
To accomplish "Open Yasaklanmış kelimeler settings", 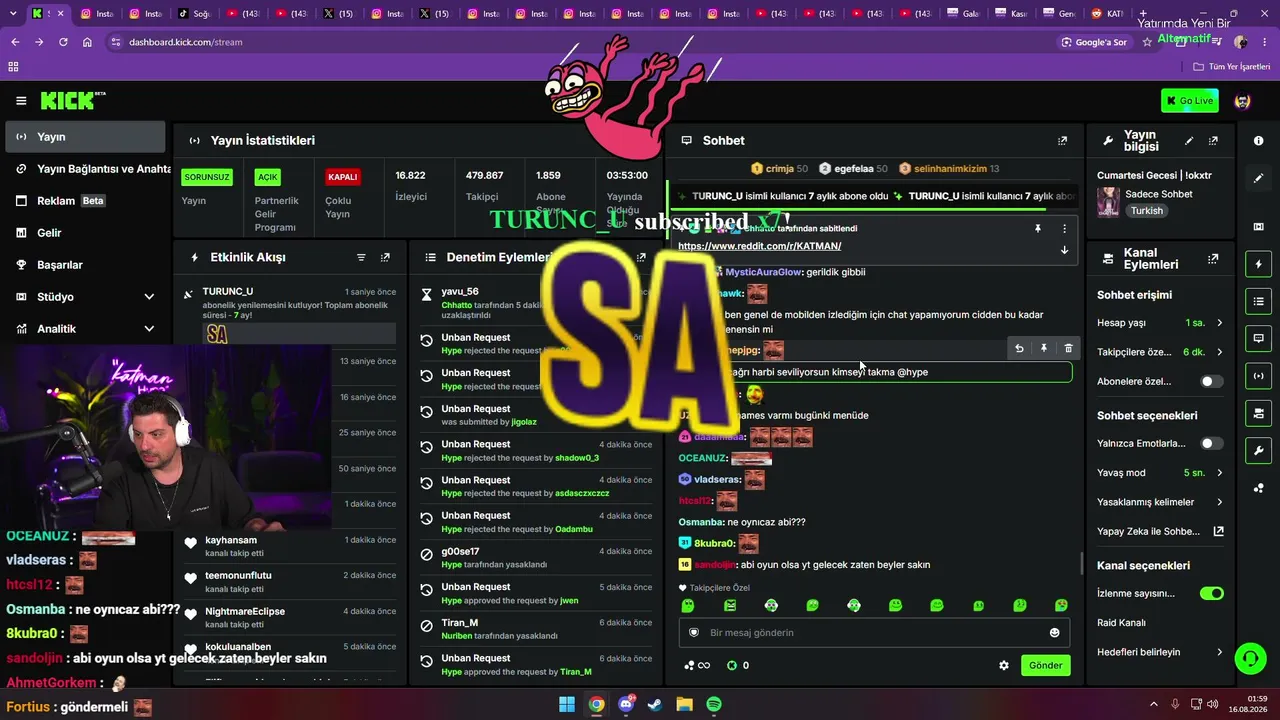I will (1160, 502).
